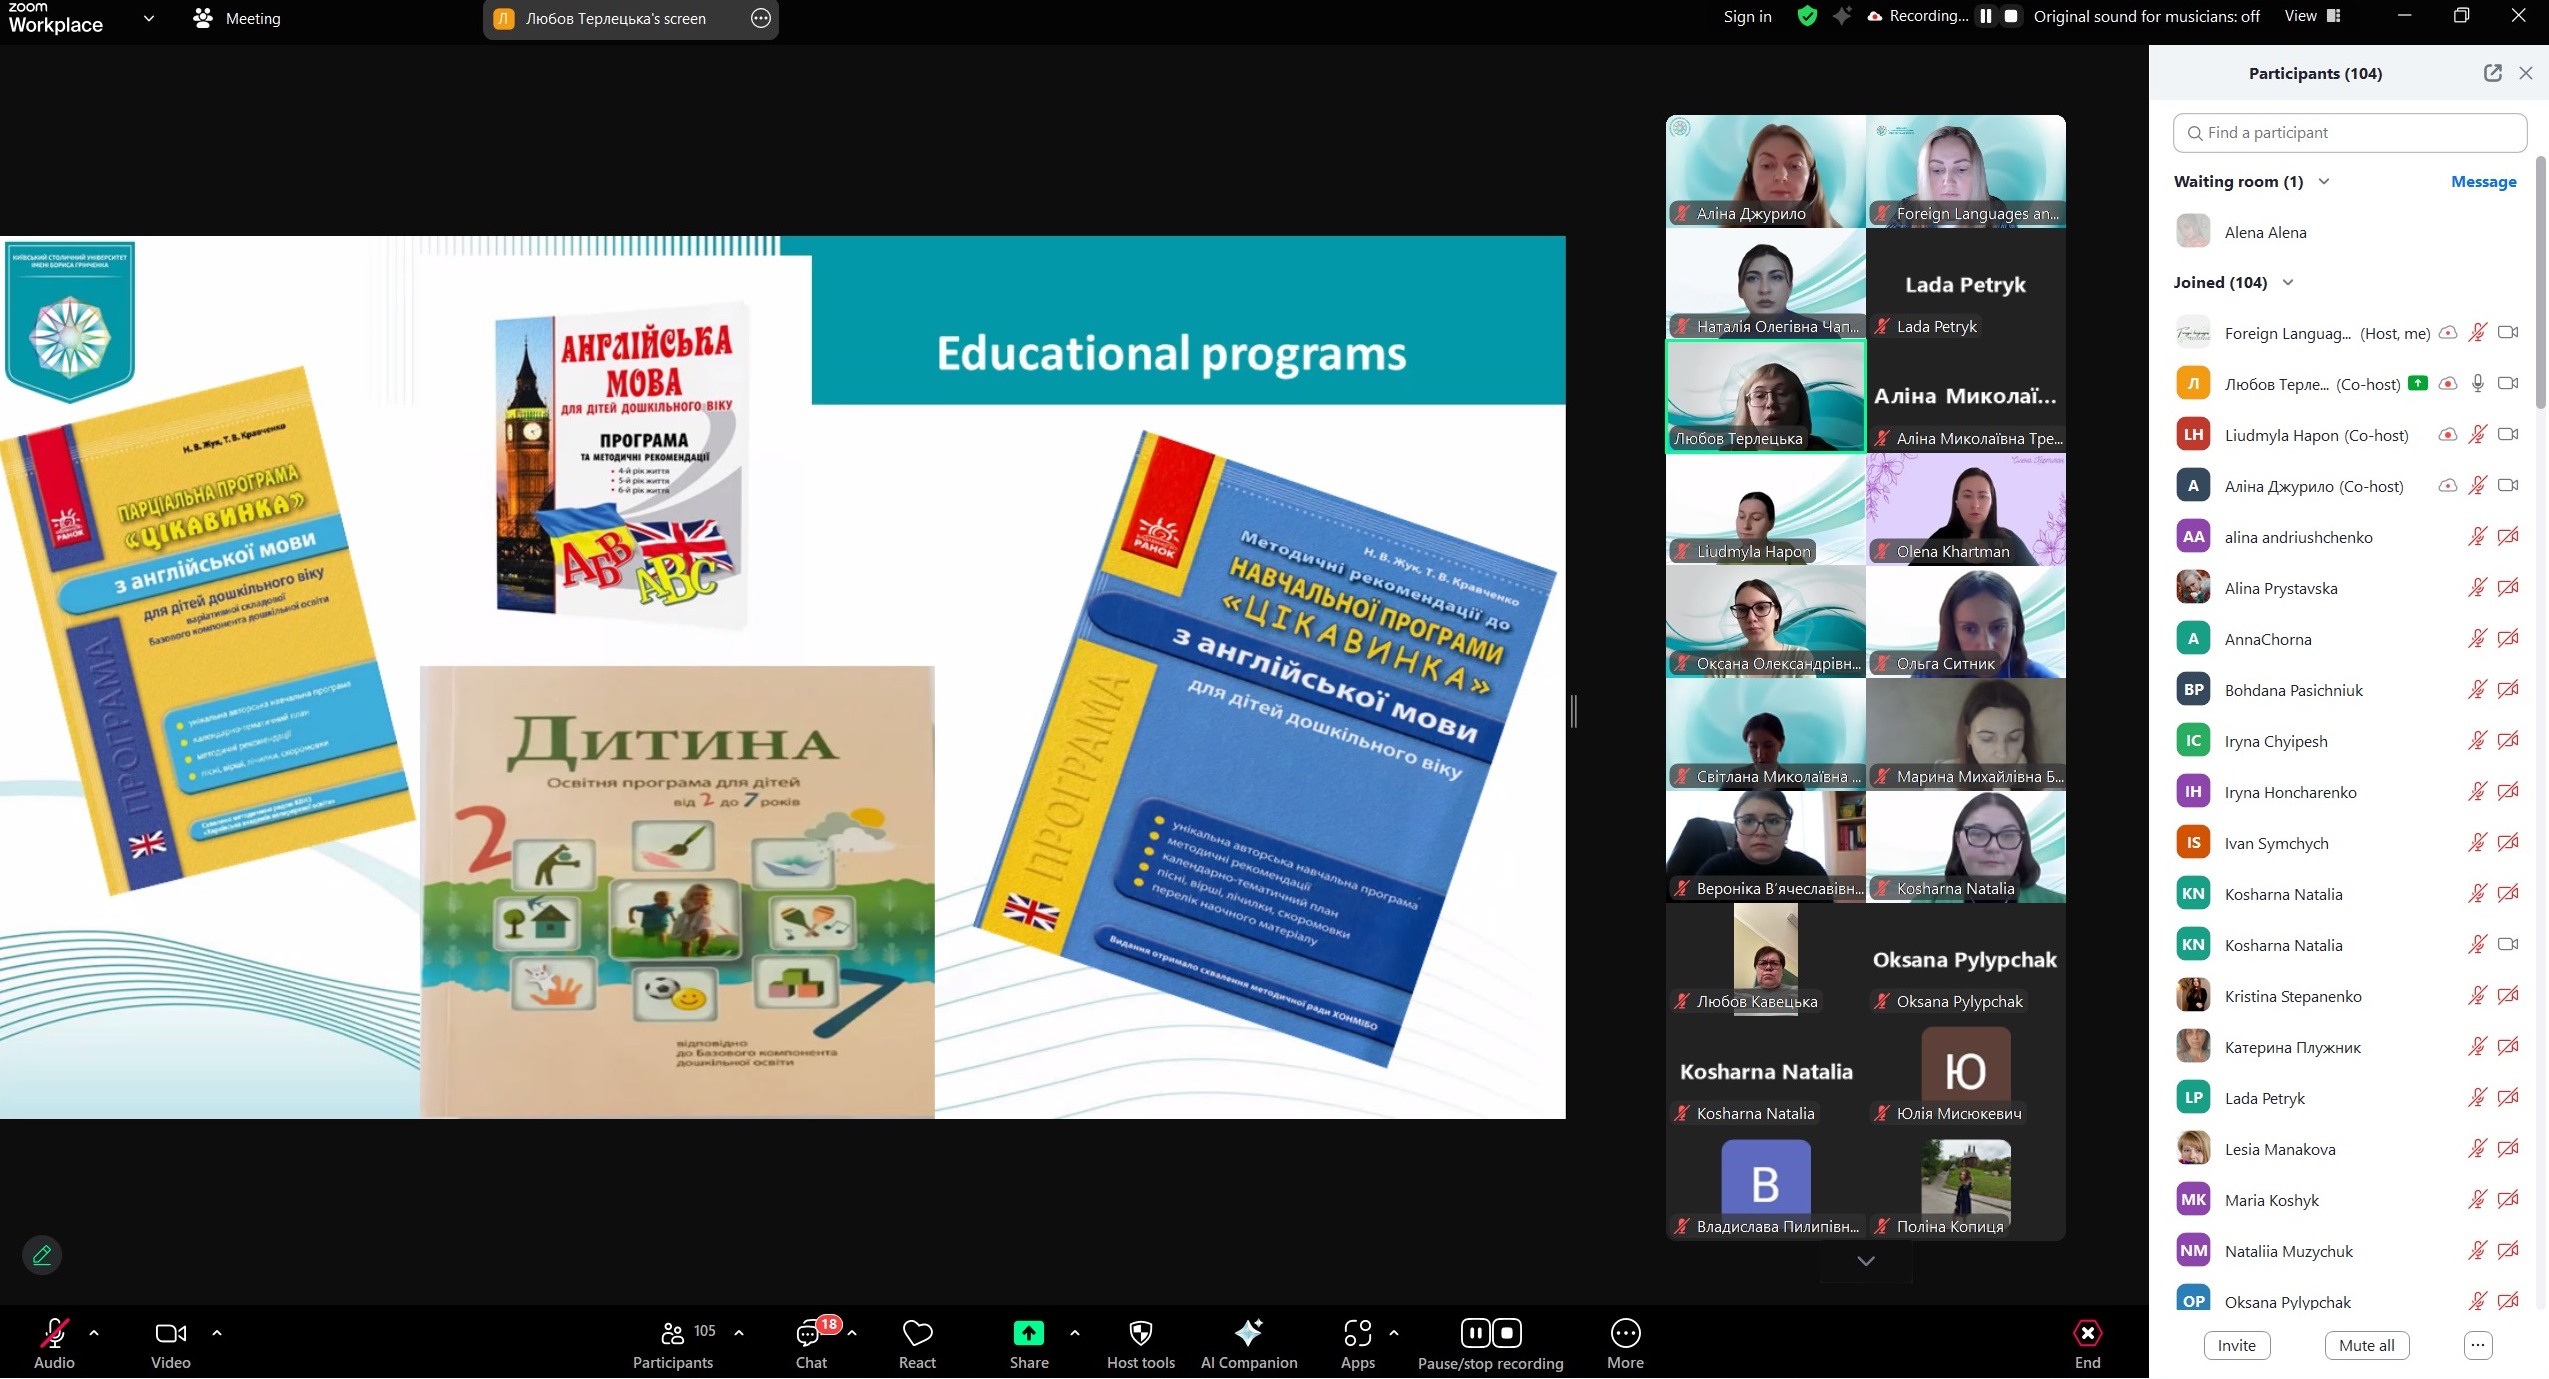The width and height of the screenshot is (2549, 1379).
Task: Launch the AI Companion sparkle icon
Action: pyautogui.click(x=1248, y=1333)
